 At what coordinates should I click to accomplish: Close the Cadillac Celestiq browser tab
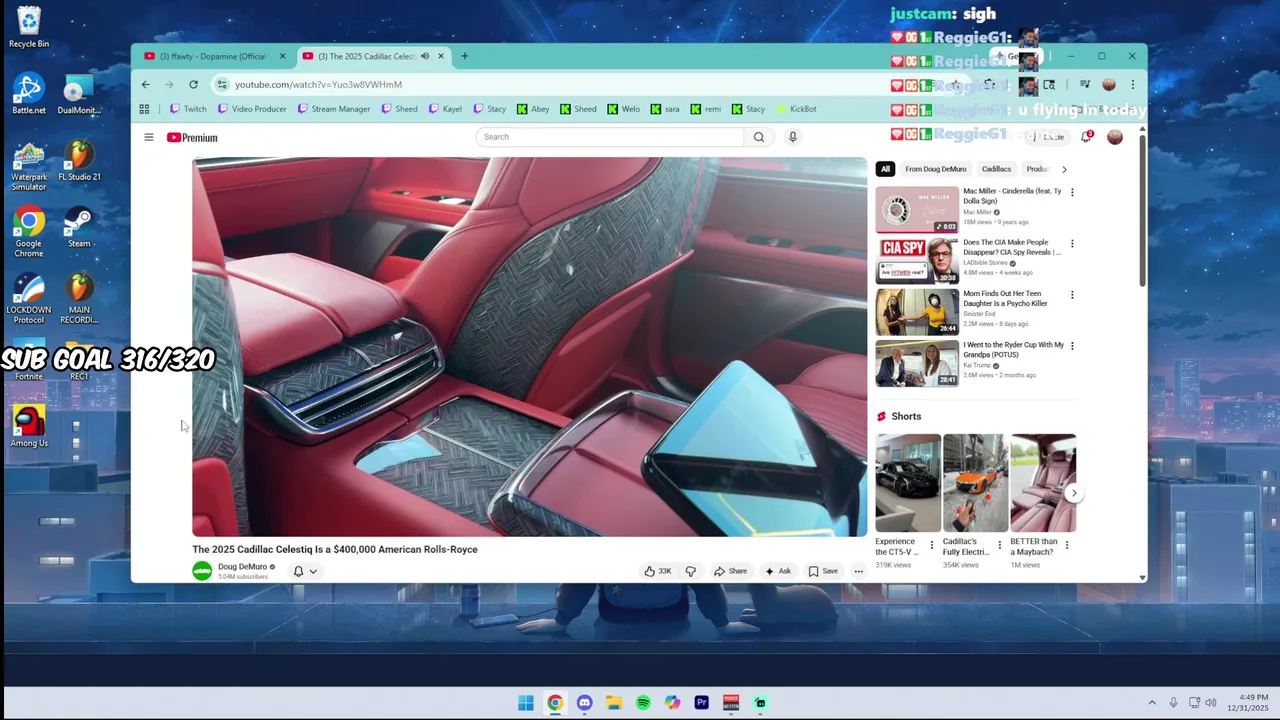point(440,56)
